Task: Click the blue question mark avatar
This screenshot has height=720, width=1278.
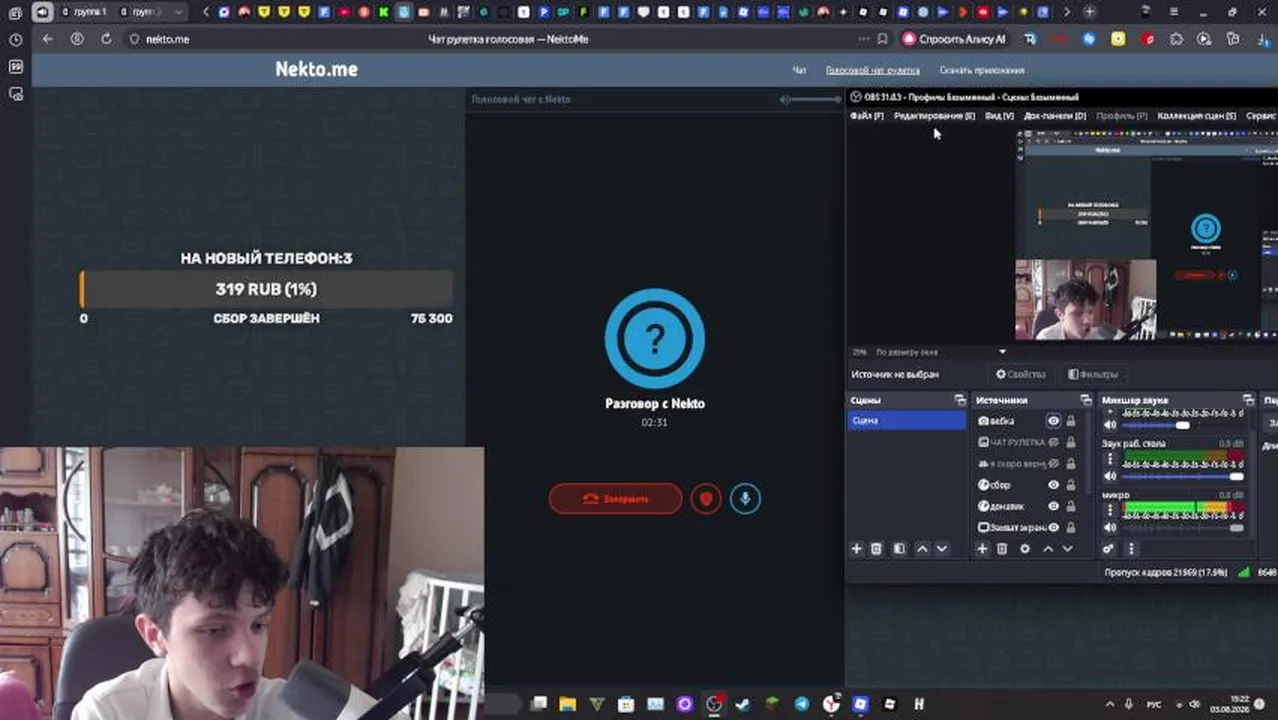Action: (655, 339)
